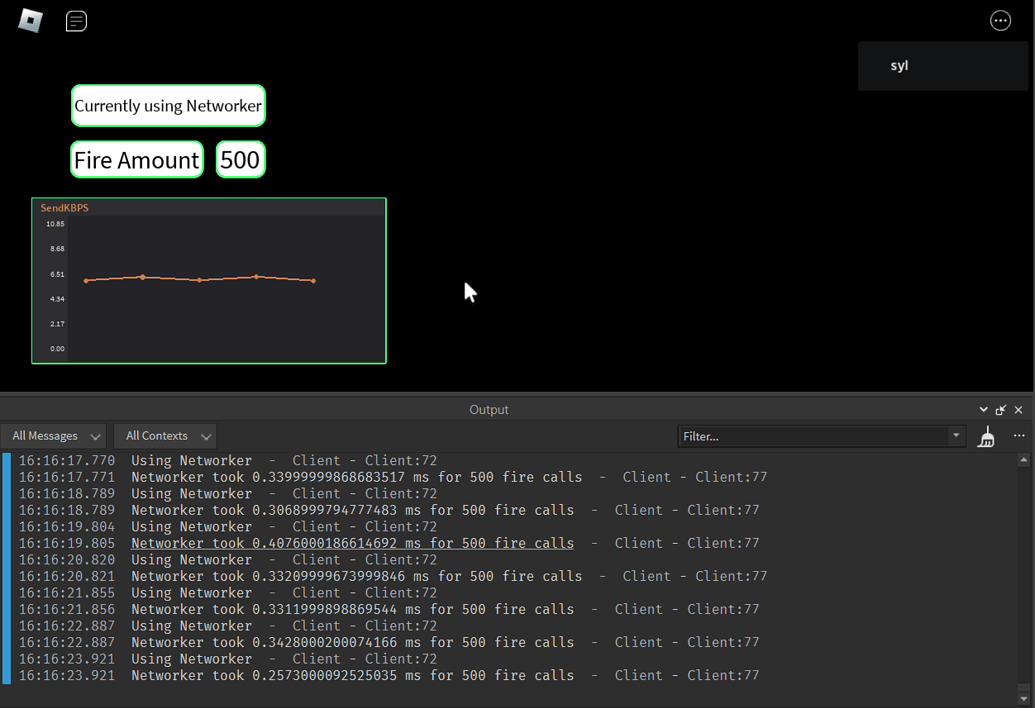The image size is (1035, 708).
Task: Click the Output panel title bar
Action: click(x=489, y=410)
